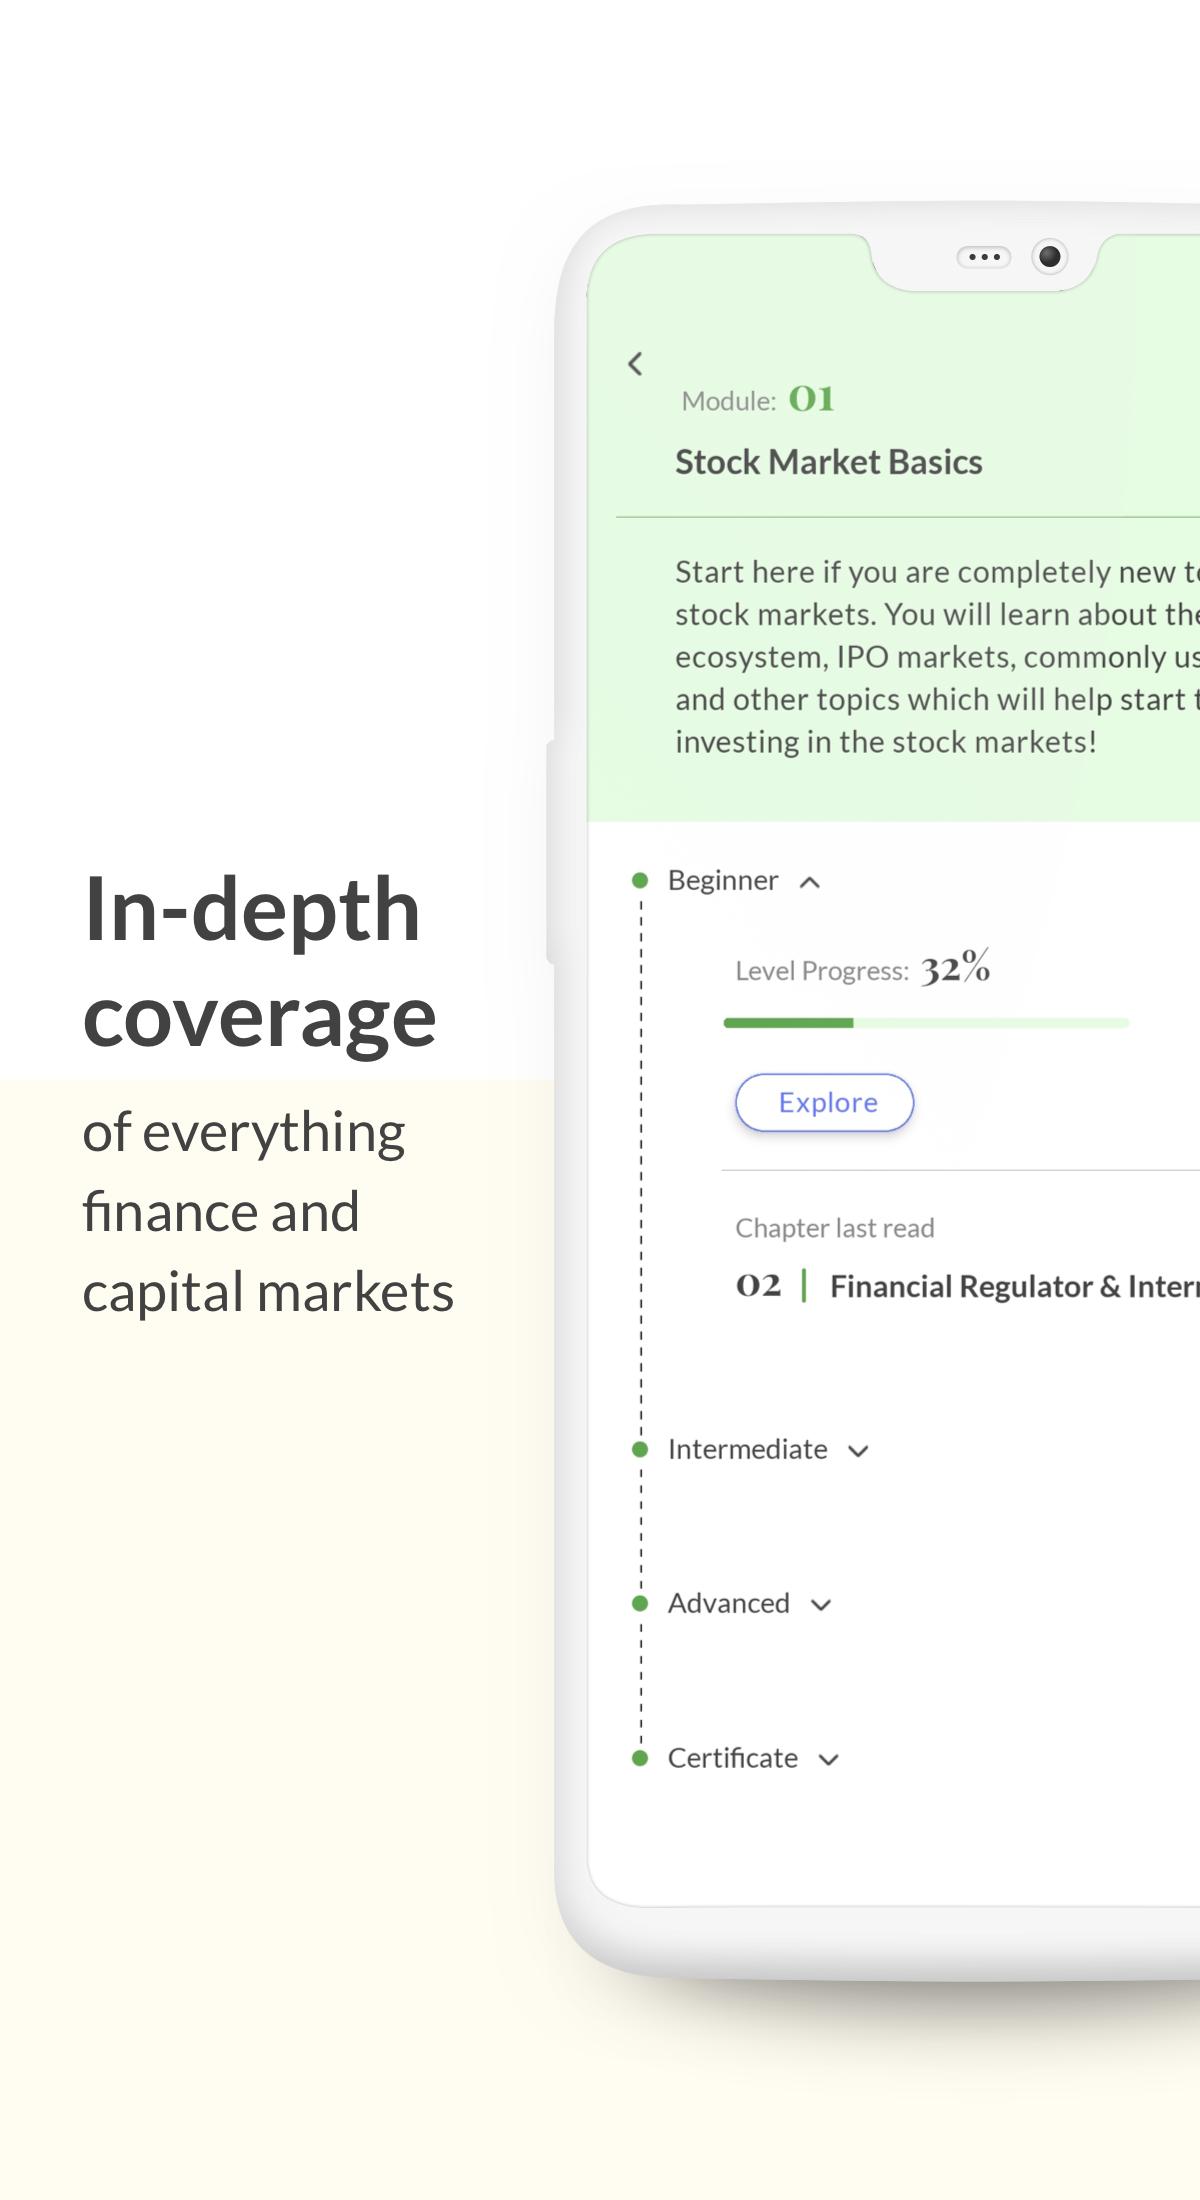This screenshot has height=2200, width=1200.
Task: Click the Module 01 number
Action: (x=811, y=399)
